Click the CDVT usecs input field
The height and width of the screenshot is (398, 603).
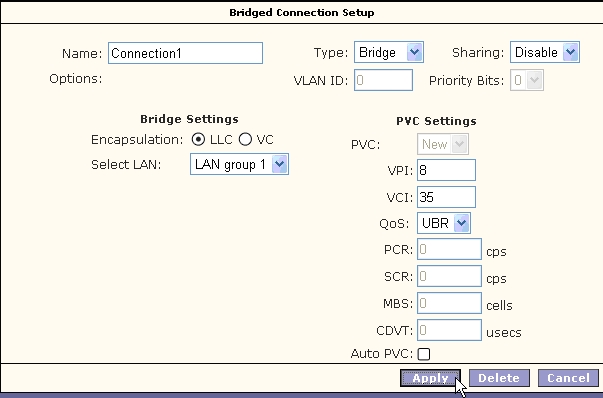click(x=449, y=330)
